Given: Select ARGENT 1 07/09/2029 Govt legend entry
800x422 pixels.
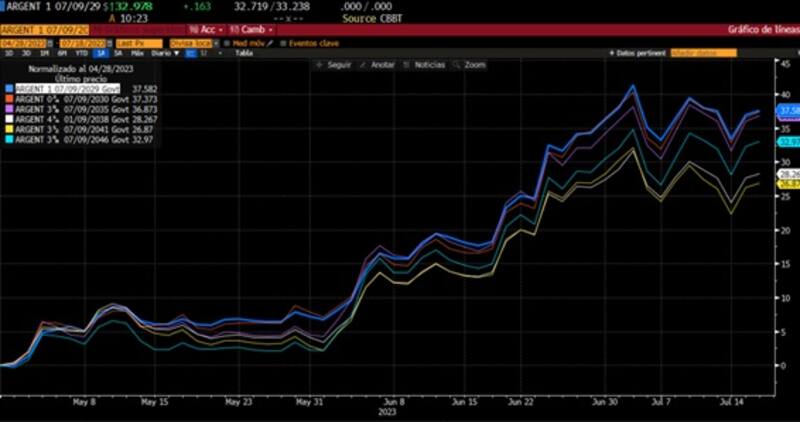Looking at the screenshot, I should (x=70, y=88).
